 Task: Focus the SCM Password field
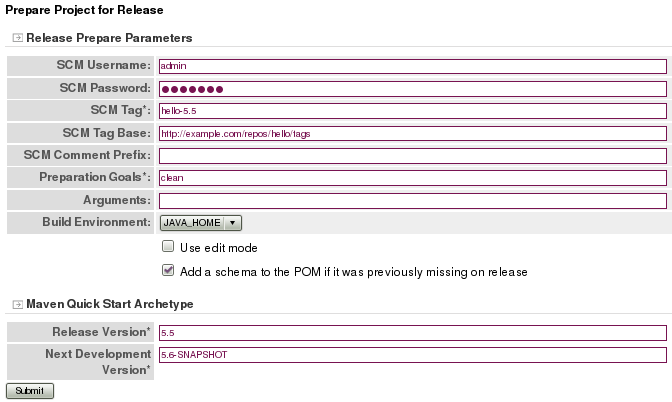point(412,89)
